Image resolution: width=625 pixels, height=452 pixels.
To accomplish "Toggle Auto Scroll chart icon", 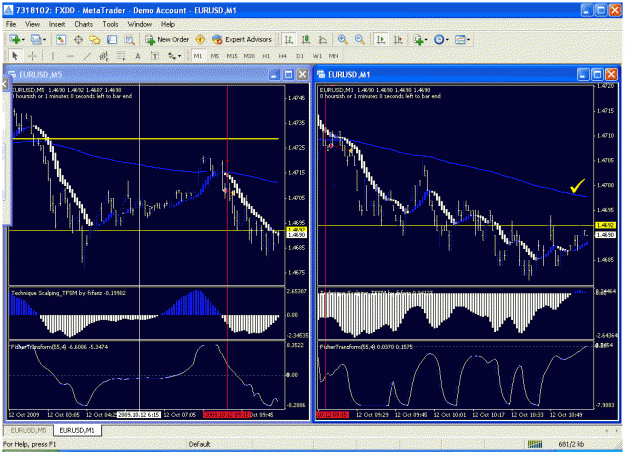I will pos(381,39).
